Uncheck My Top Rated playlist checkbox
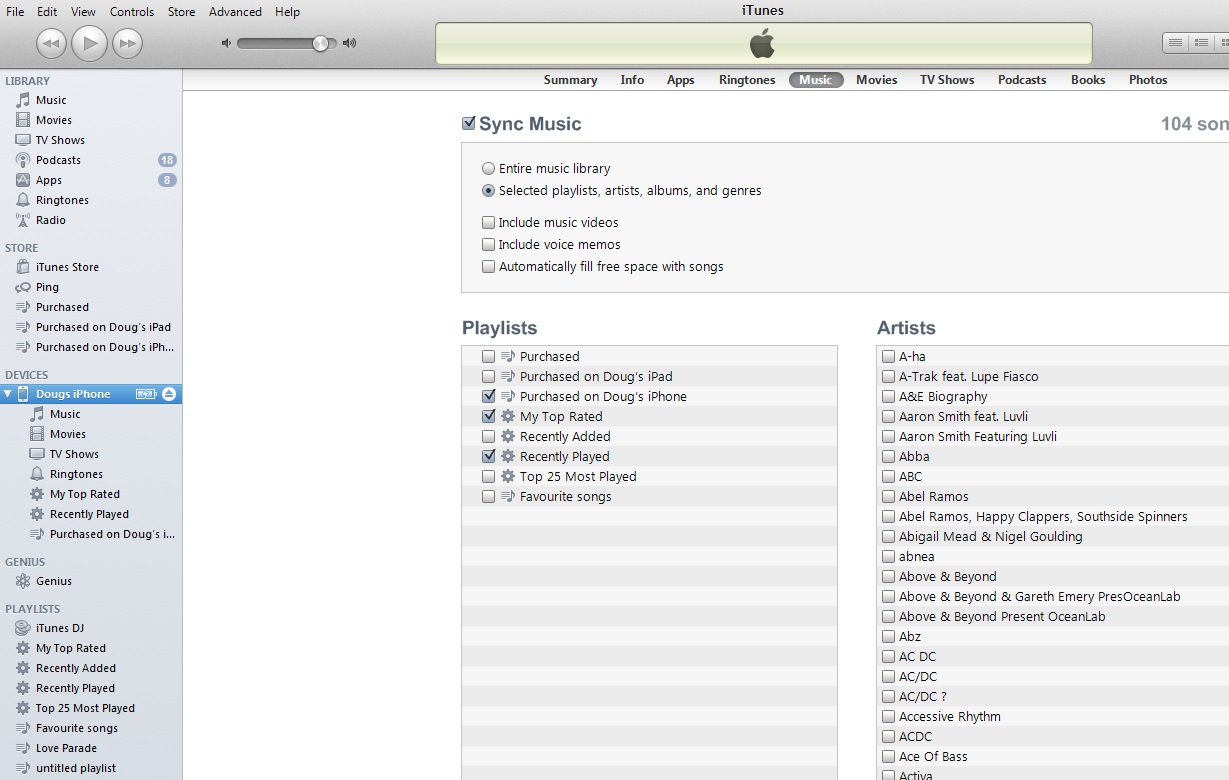Viewport: 1229px width, 780px height. [x=488, y=416]
